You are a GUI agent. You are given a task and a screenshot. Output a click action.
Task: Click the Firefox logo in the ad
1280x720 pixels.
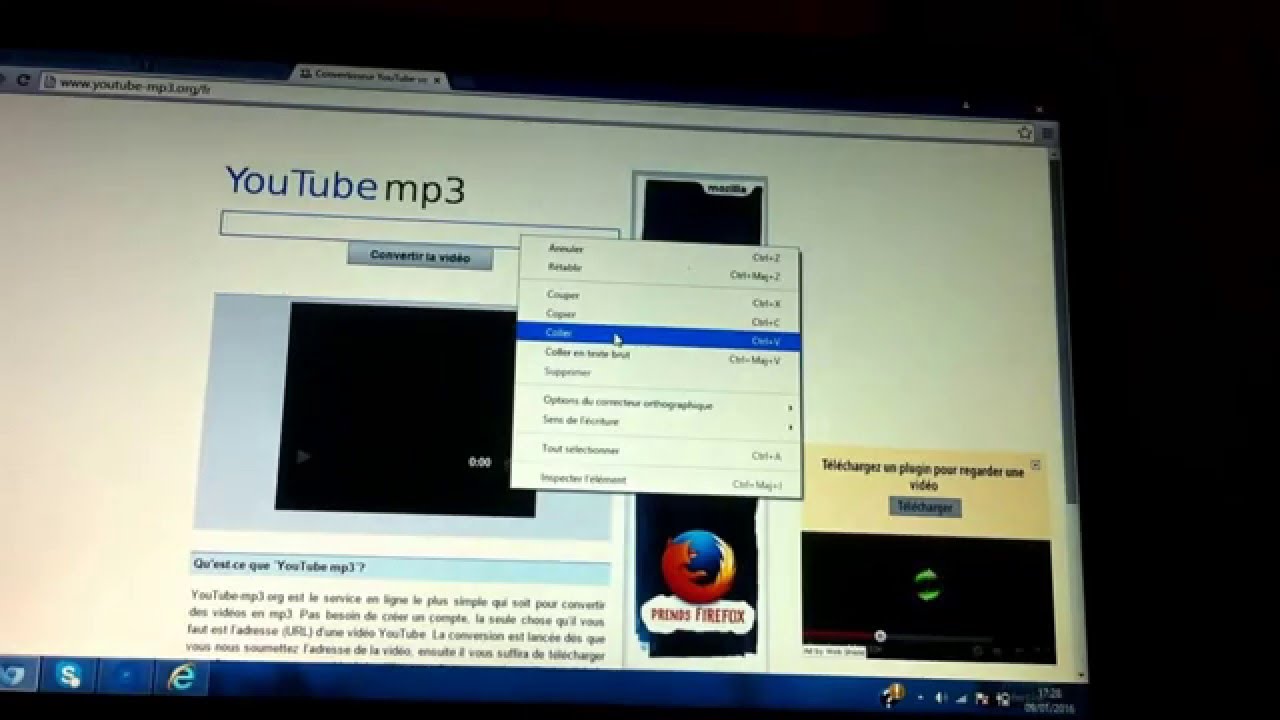(697, 566)
